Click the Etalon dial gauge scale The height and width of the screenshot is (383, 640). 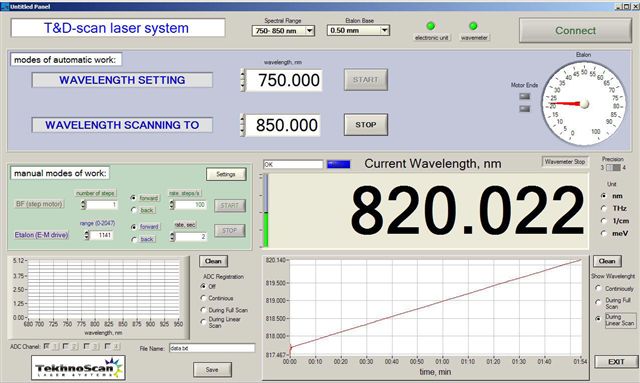(583, 103)
